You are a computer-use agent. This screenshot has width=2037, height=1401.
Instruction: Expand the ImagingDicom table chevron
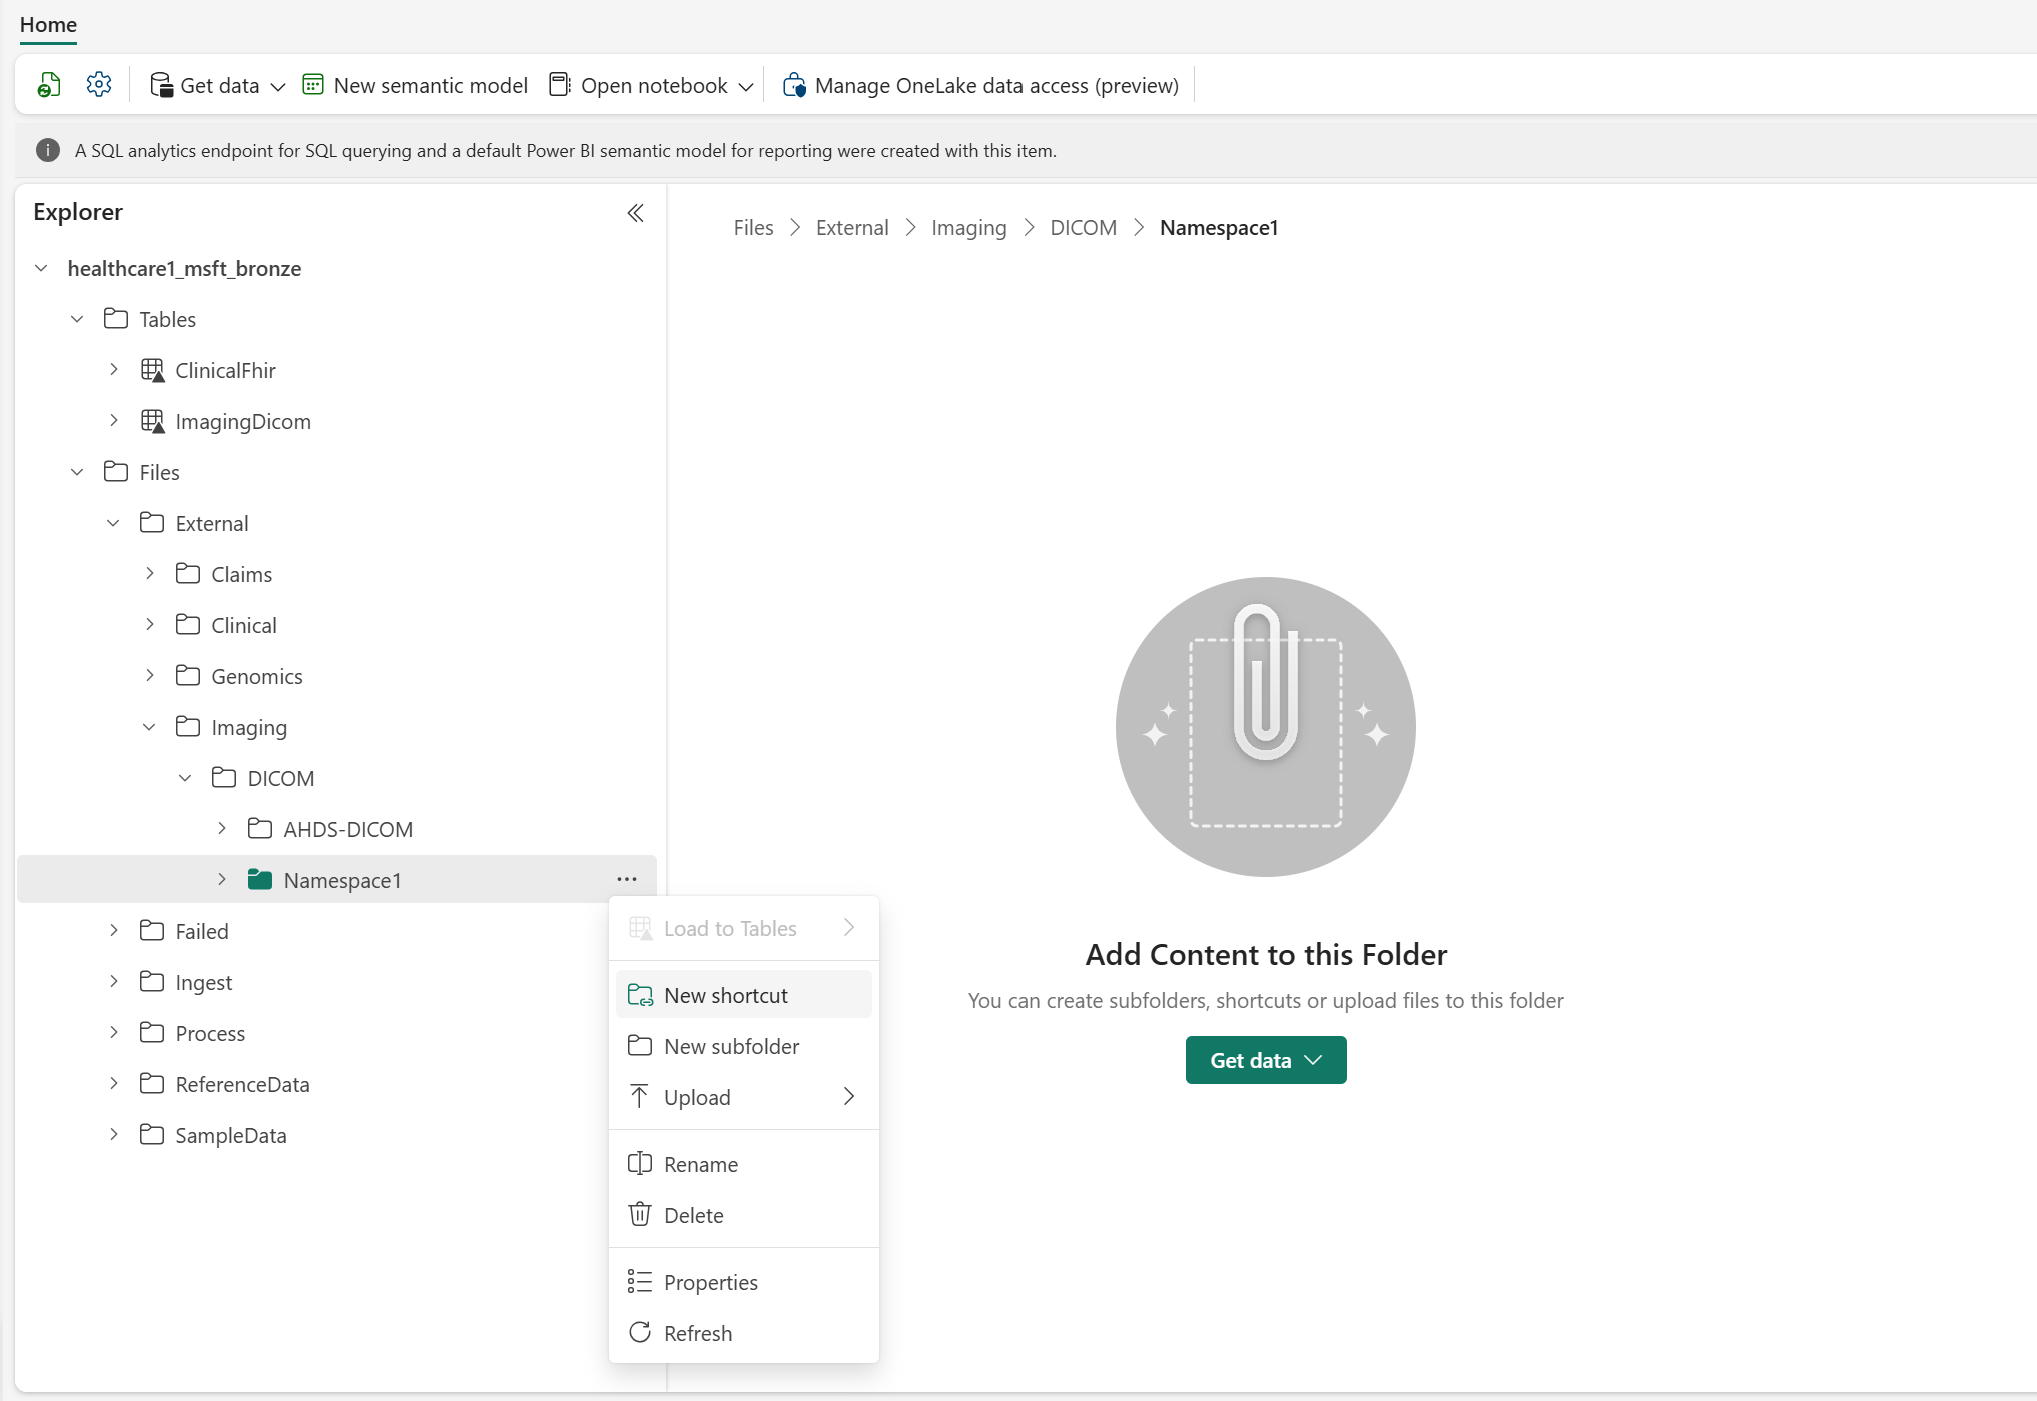[114, 421]
